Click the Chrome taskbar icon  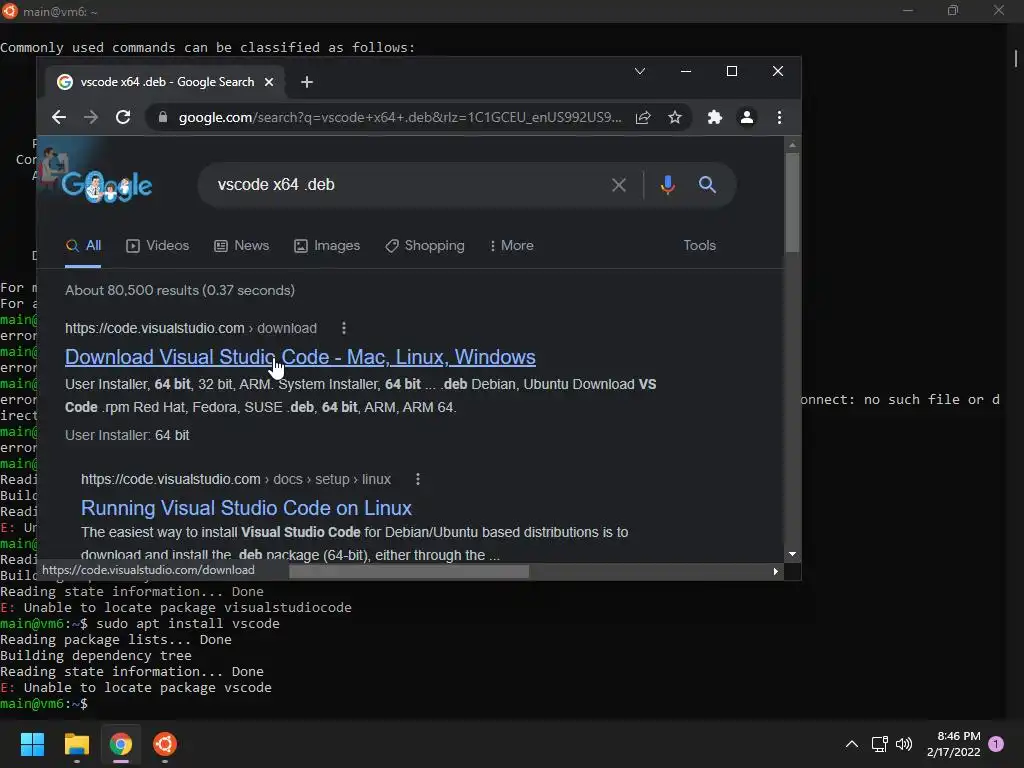tap(120, 744)
